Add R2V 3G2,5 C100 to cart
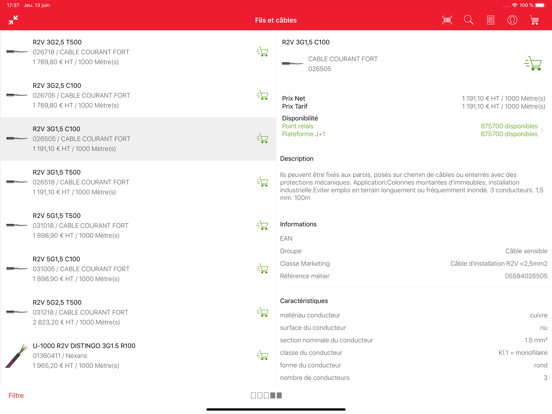Image resolution: width=552 pixels, height=414 pixels. tap(262, 95)
